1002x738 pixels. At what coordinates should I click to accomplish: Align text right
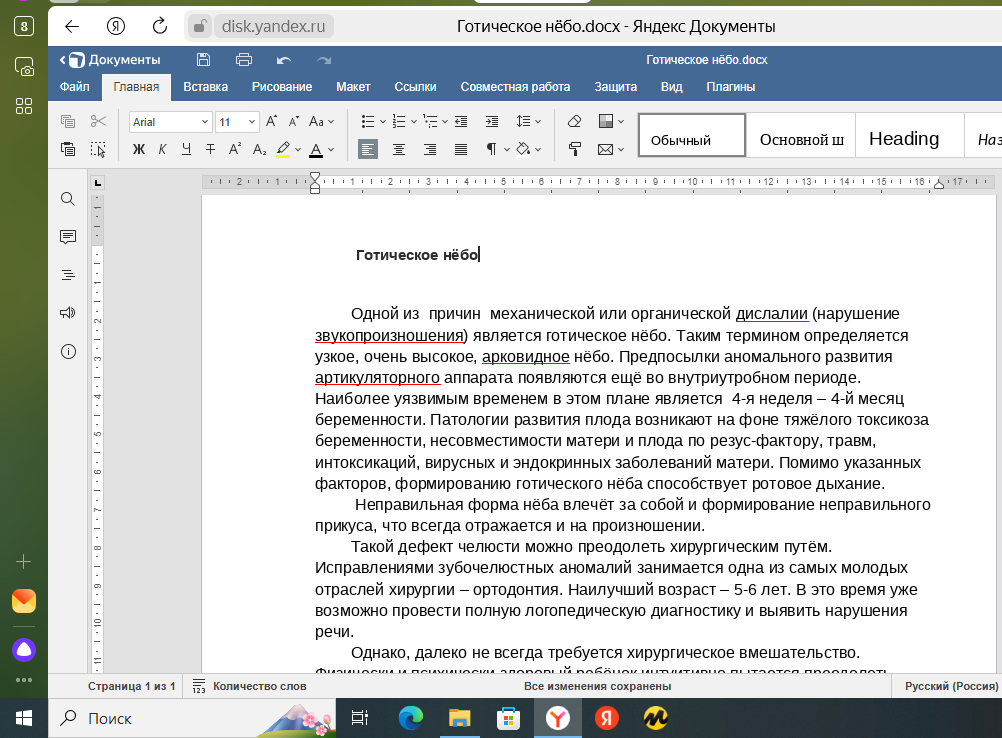pos(429,149)
